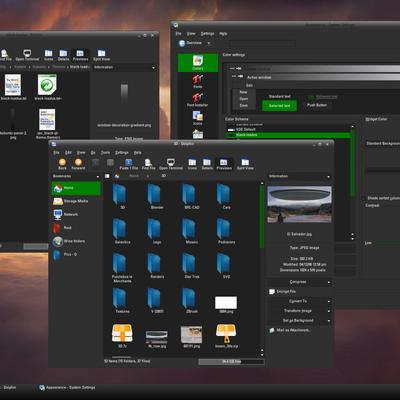Open the Tools menu in front Dolphin window
Screen dimensions: 400x400
point(105,153)
